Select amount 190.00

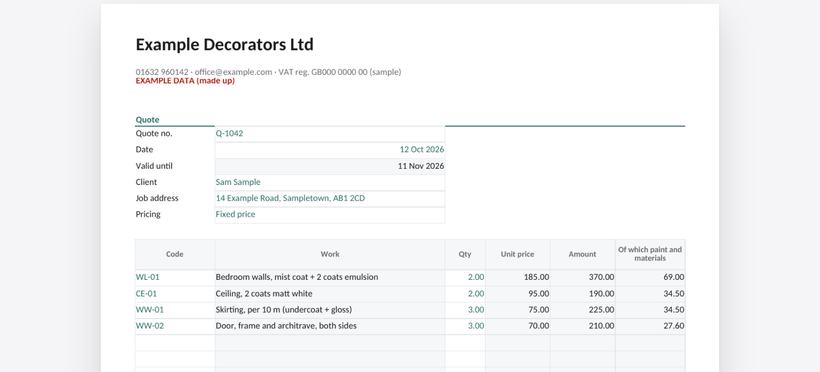point(583,294)
